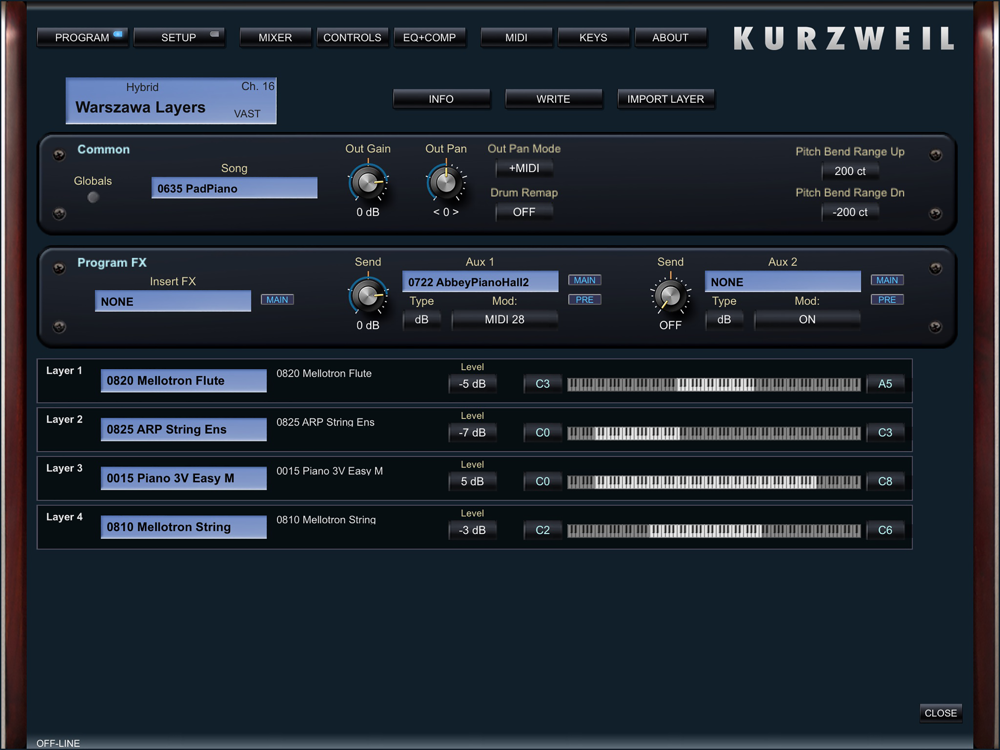Toggle Drum Remap OFF button

coord(524,212)
